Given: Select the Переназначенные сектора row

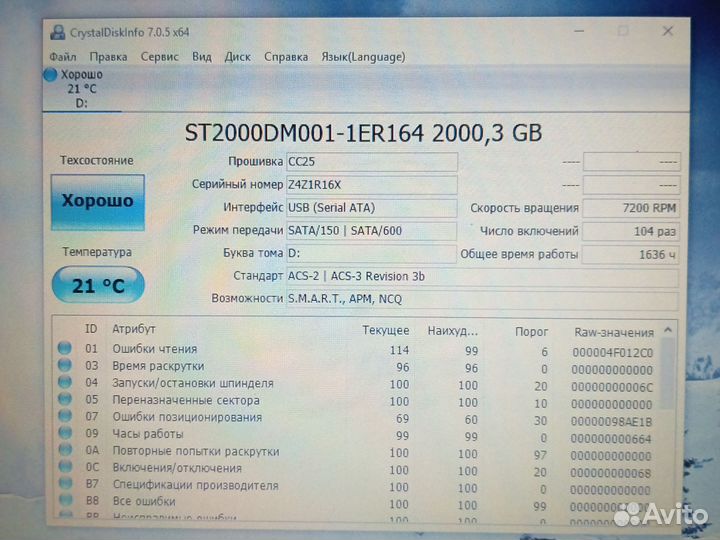Looking at the screenshot, I should (x=358, y=401).
